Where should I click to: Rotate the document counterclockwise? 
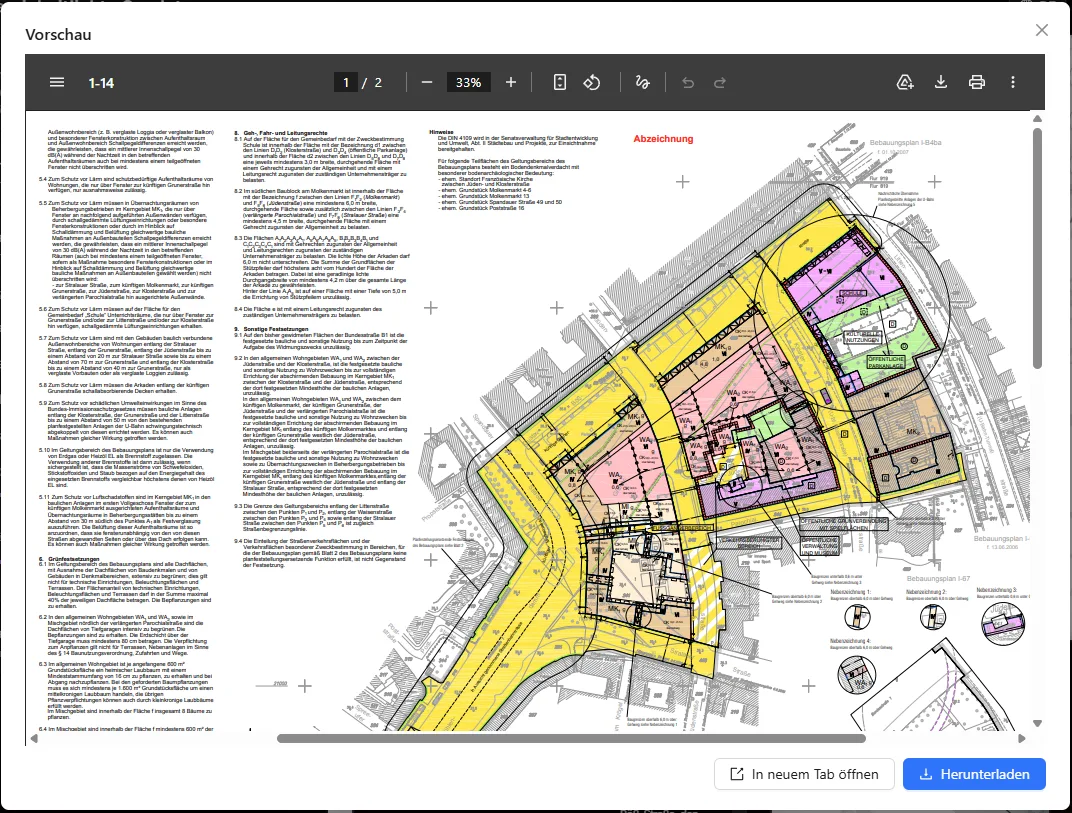[591, 82]
